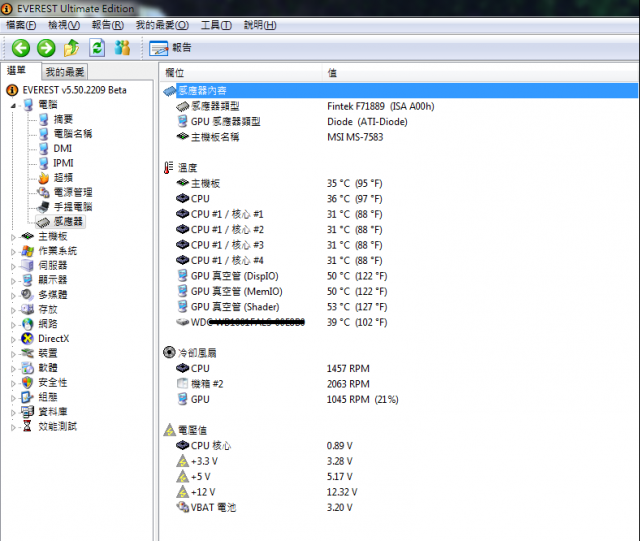The height and width of the screenshot is (541, 640).
Task: Click the WDC hard drive icon
Action: point(182,322)
